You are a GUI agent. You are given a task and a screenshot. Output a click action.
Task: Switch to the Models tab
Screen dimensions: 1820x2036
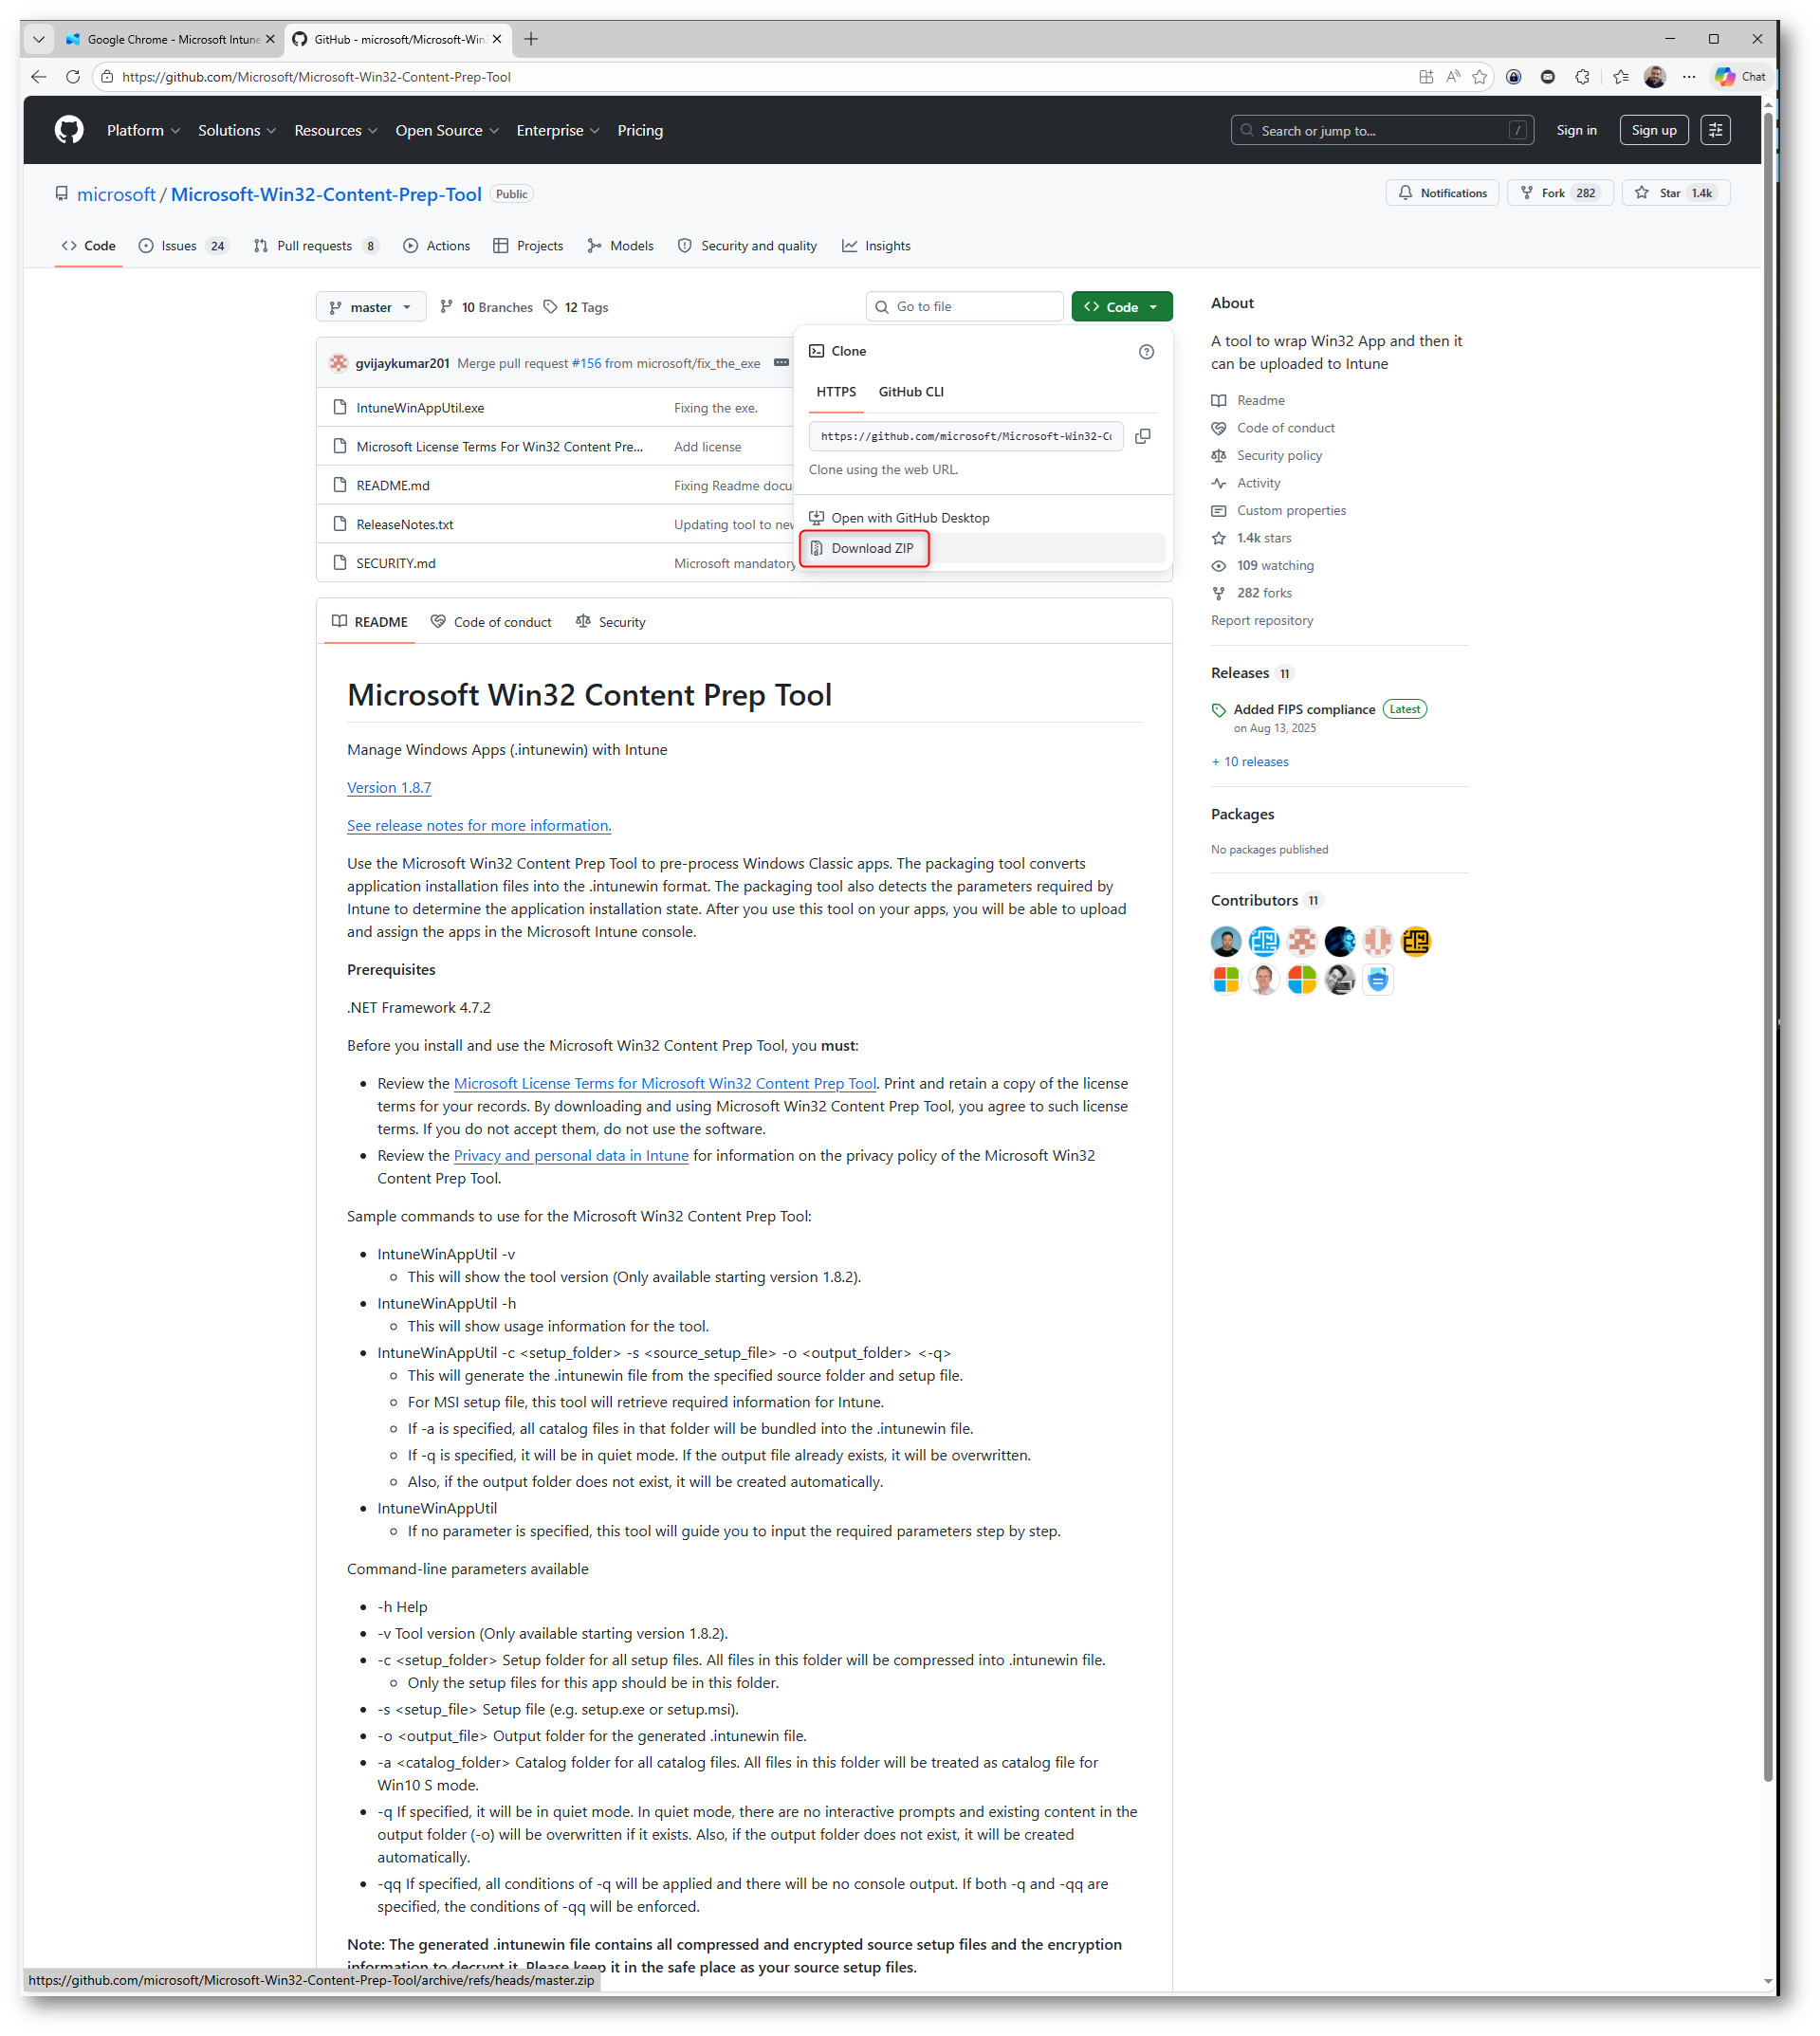[621, 246]
